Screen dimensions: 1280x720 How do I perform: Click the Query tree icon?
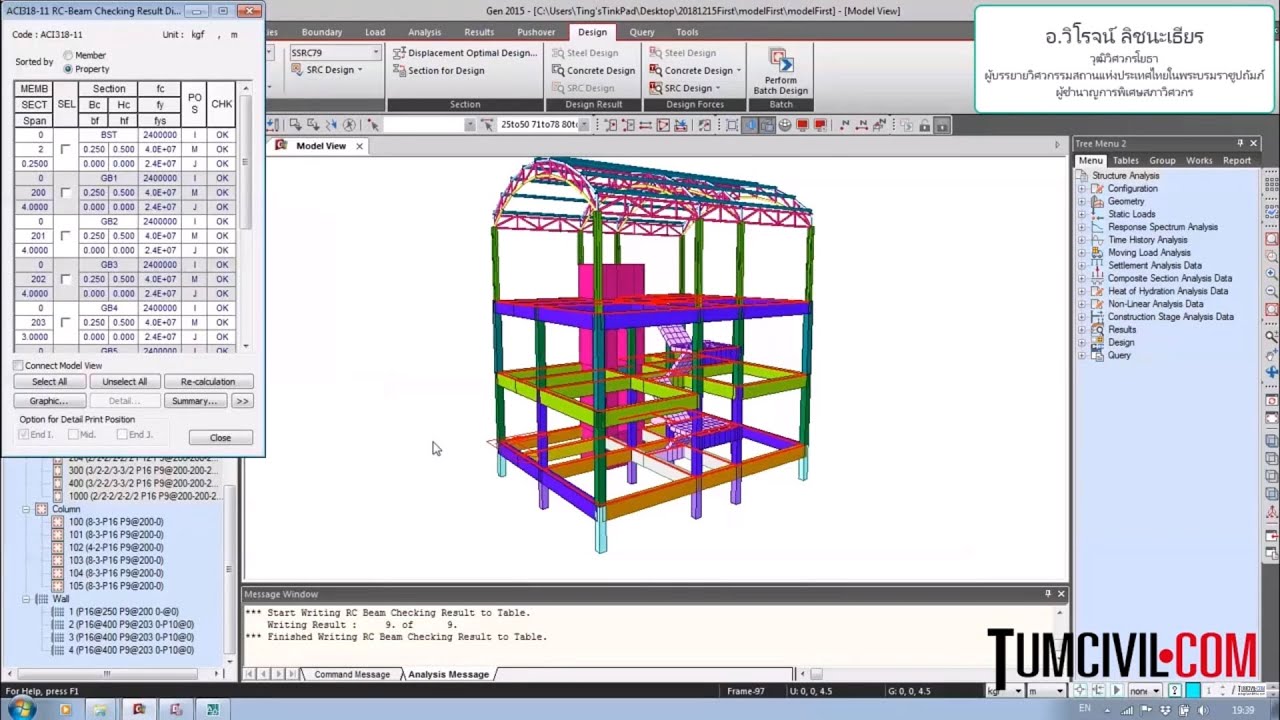[x=1098, y=355]
